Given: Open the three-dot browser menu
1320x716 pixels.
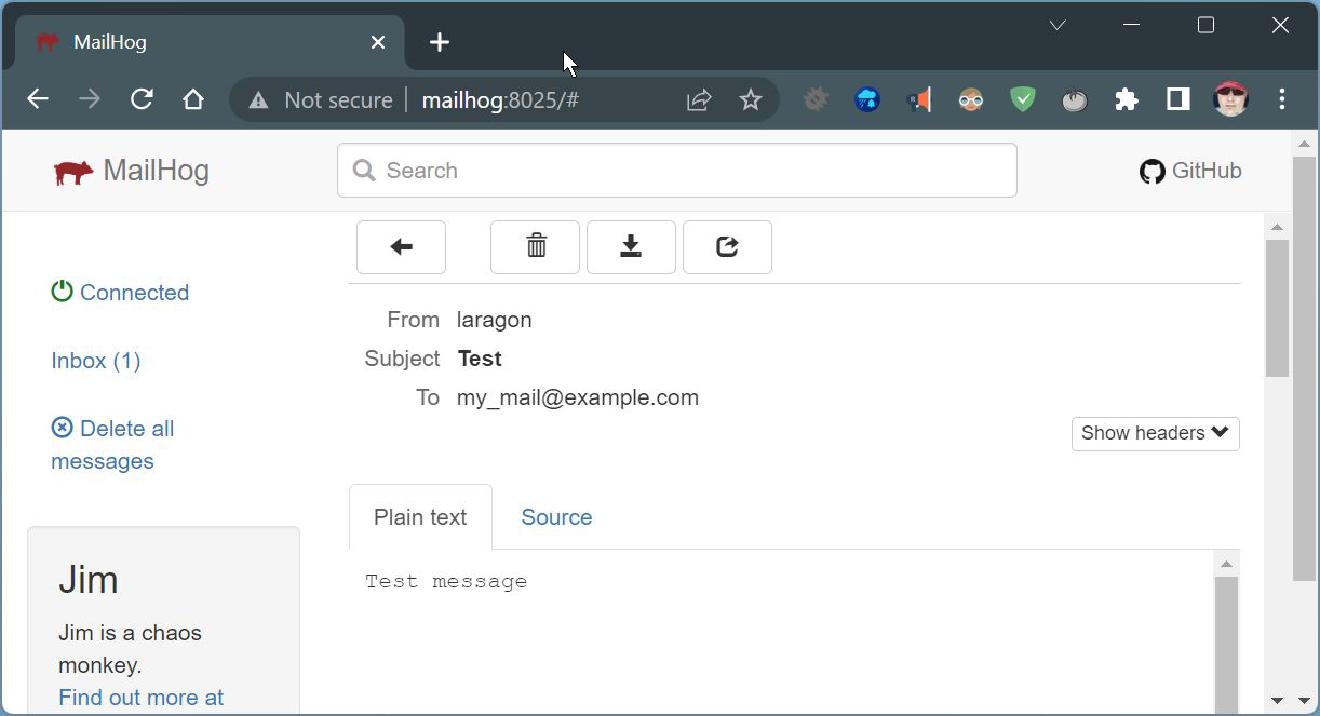Looking at the screenshot, I should (1282, 99).
